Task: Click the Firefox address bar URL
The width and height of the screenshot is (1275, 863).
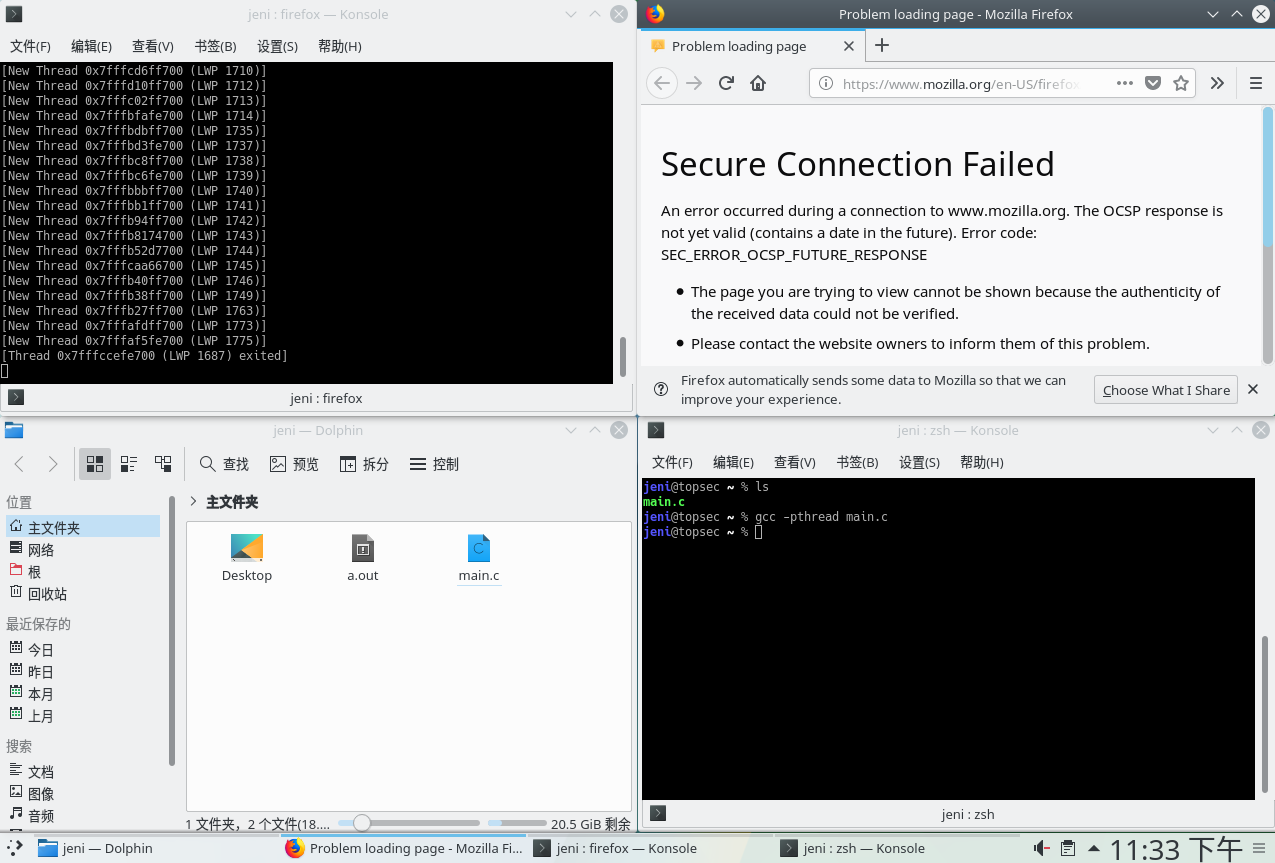Action: pos(961,84)
